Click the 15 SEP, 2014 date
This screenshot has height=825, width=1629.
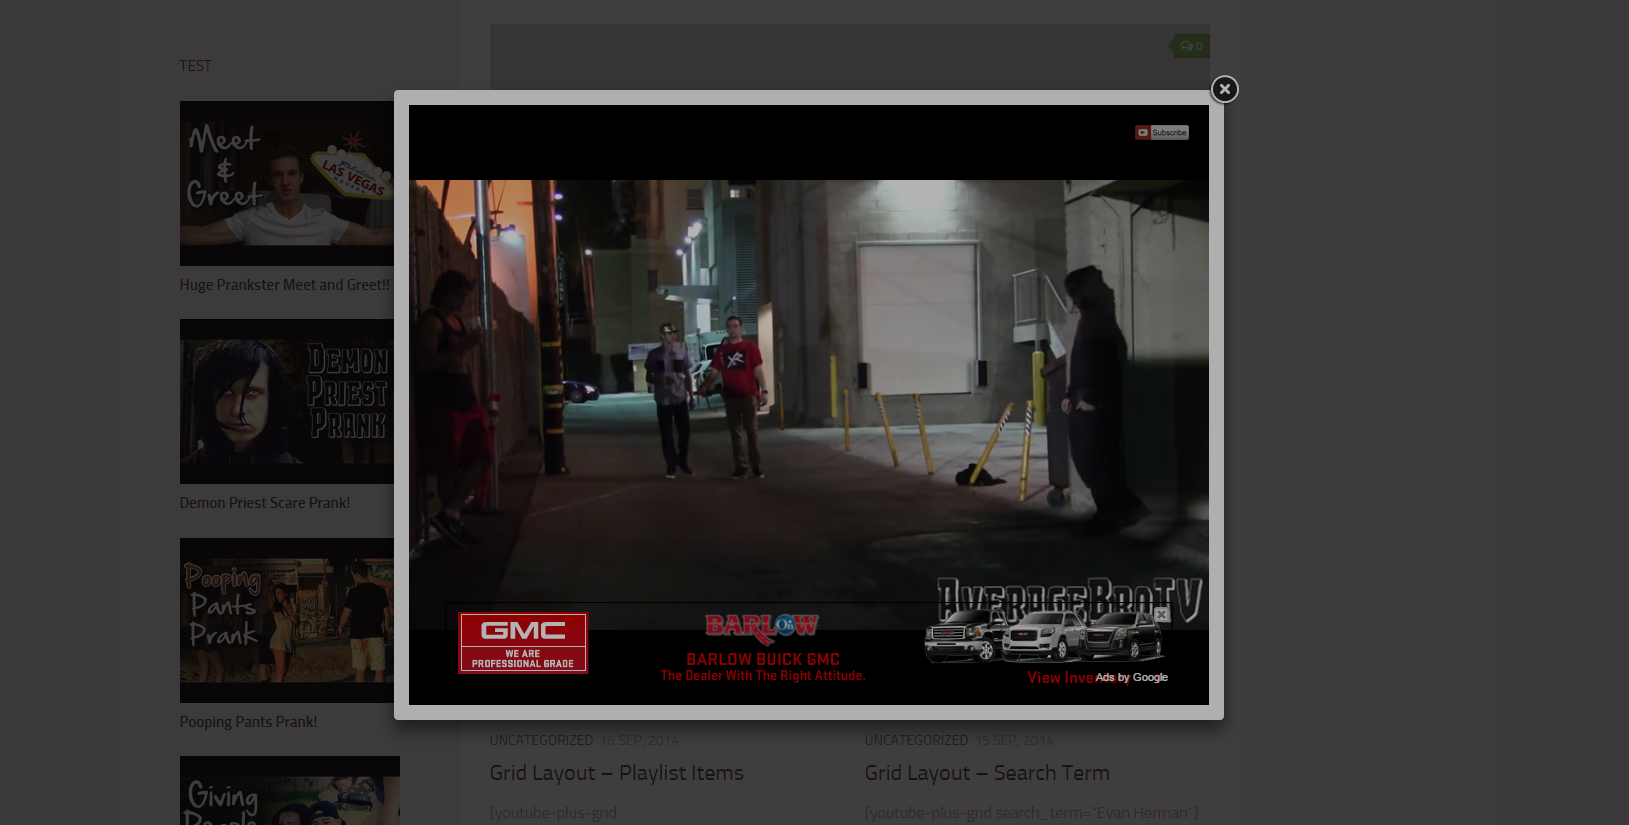(x=1014, y=740)
